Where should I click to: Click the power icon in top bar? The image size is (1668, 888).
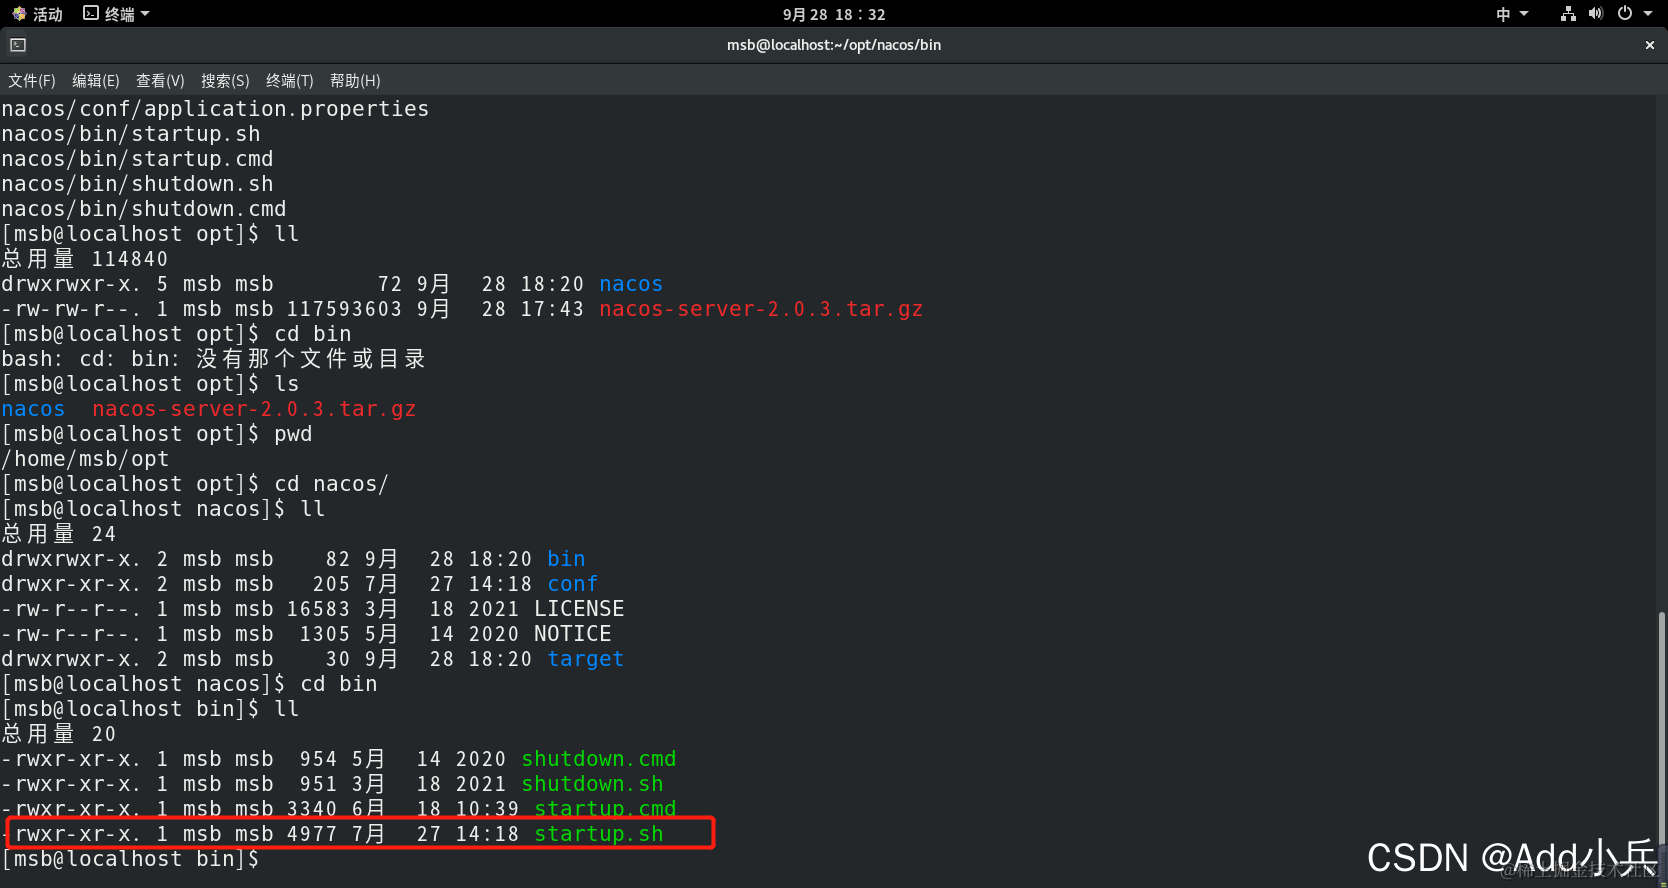click(x=1625, y=14)
